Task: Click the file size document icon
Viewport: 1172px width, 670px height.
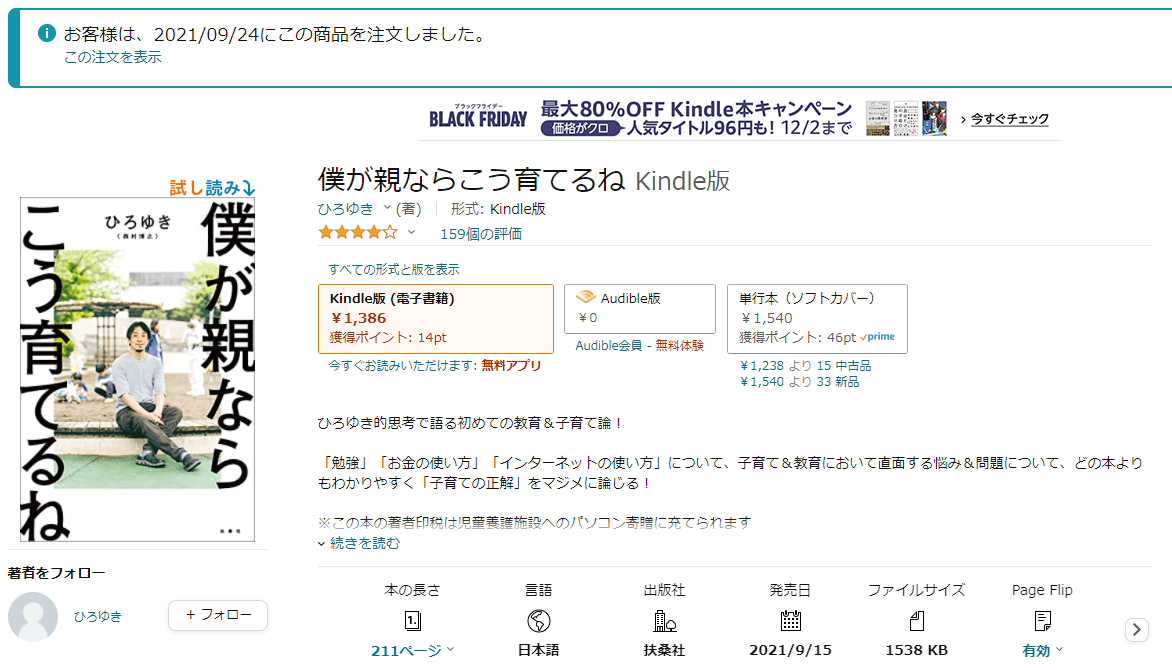Action: coord(917,621)
